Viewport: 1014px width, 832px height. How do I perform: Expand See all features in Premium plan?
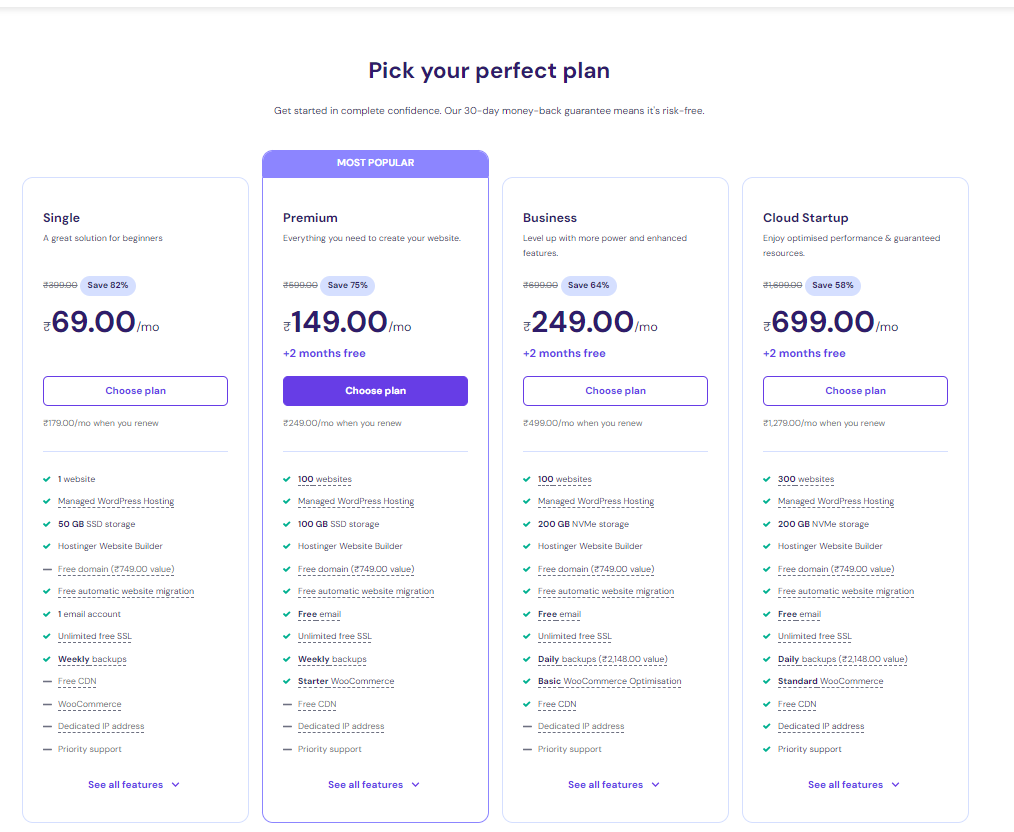[x=374, y=785]
